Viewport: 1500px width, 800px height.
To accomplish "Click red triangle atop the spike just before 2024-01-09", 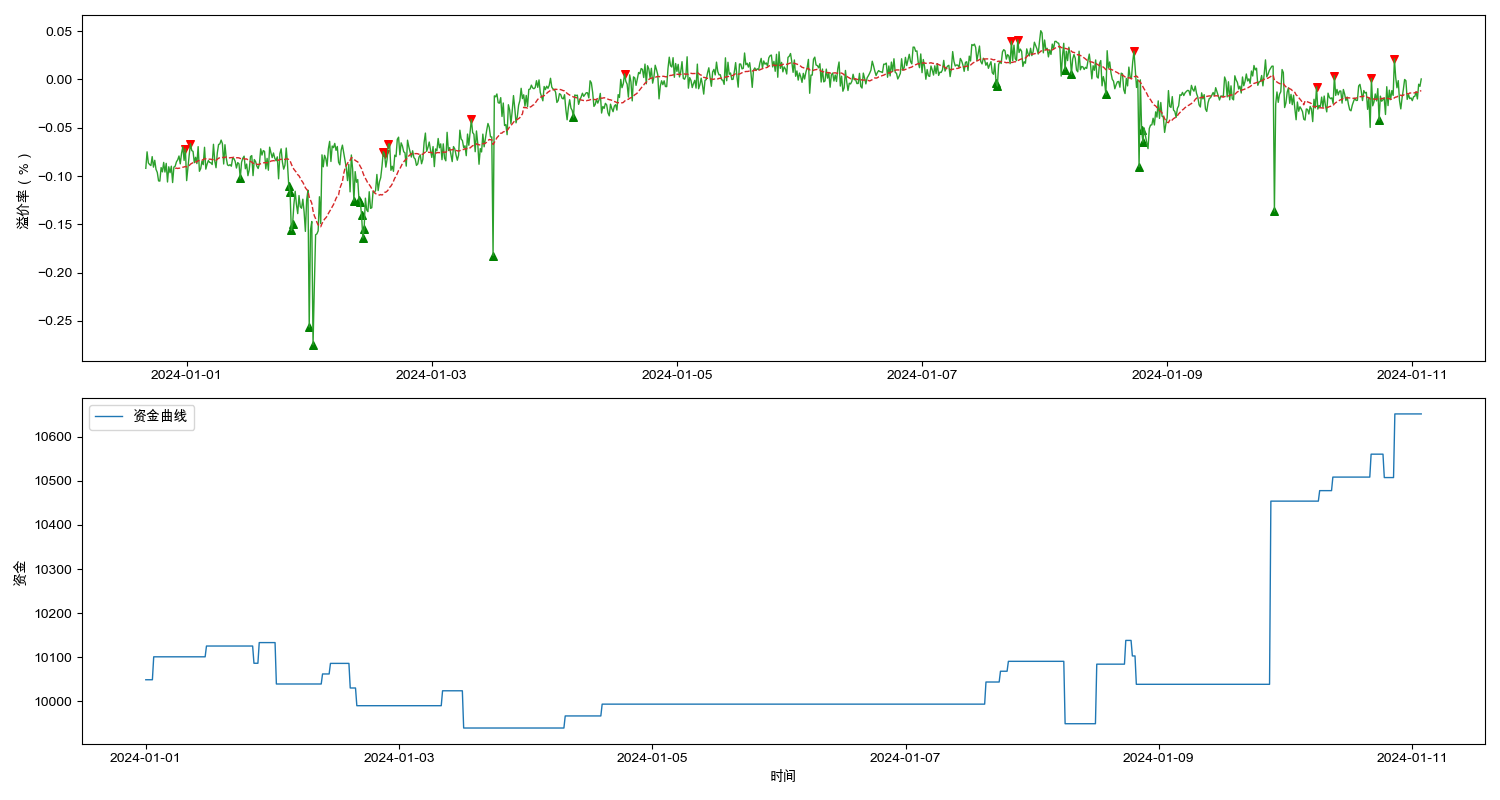I will tap(1134, 52).
